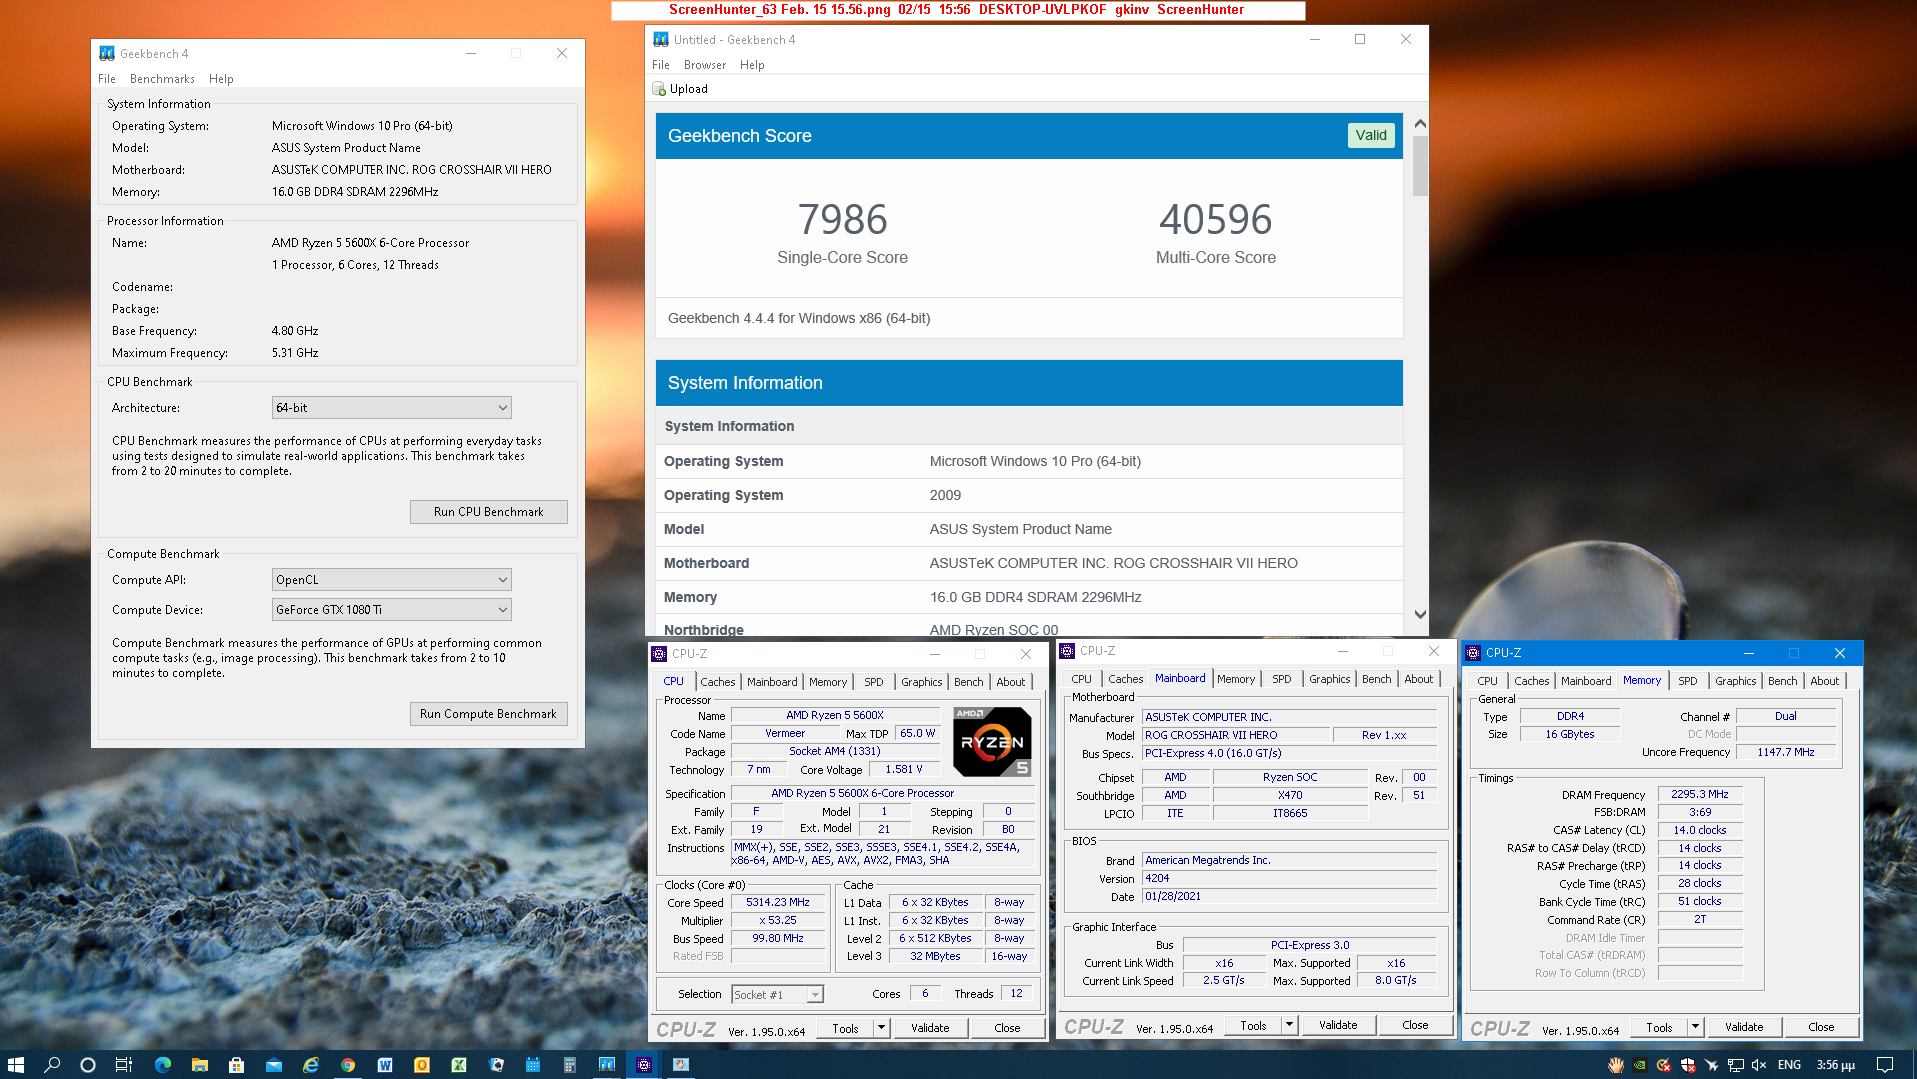Open the Mail app from taskbar
The height and width of the screenshot is (1079, 1917).
(x=274, y=1065)
